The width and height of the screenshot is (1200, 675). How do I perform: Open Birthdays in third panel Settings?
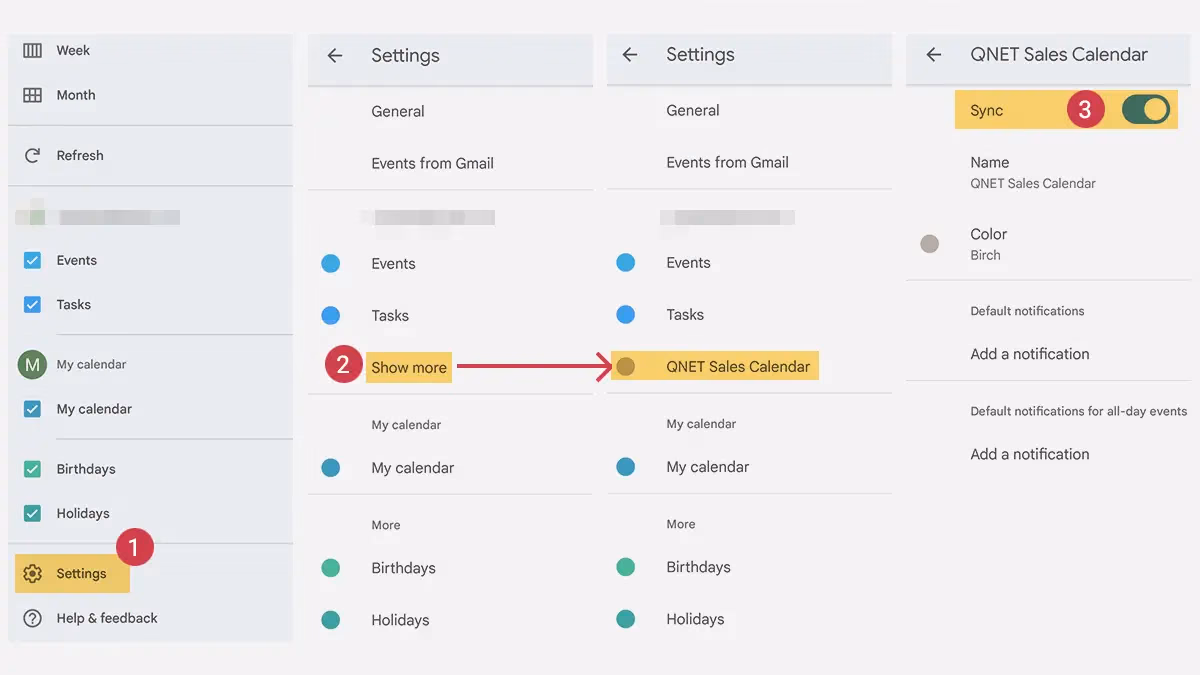point(698,567)
